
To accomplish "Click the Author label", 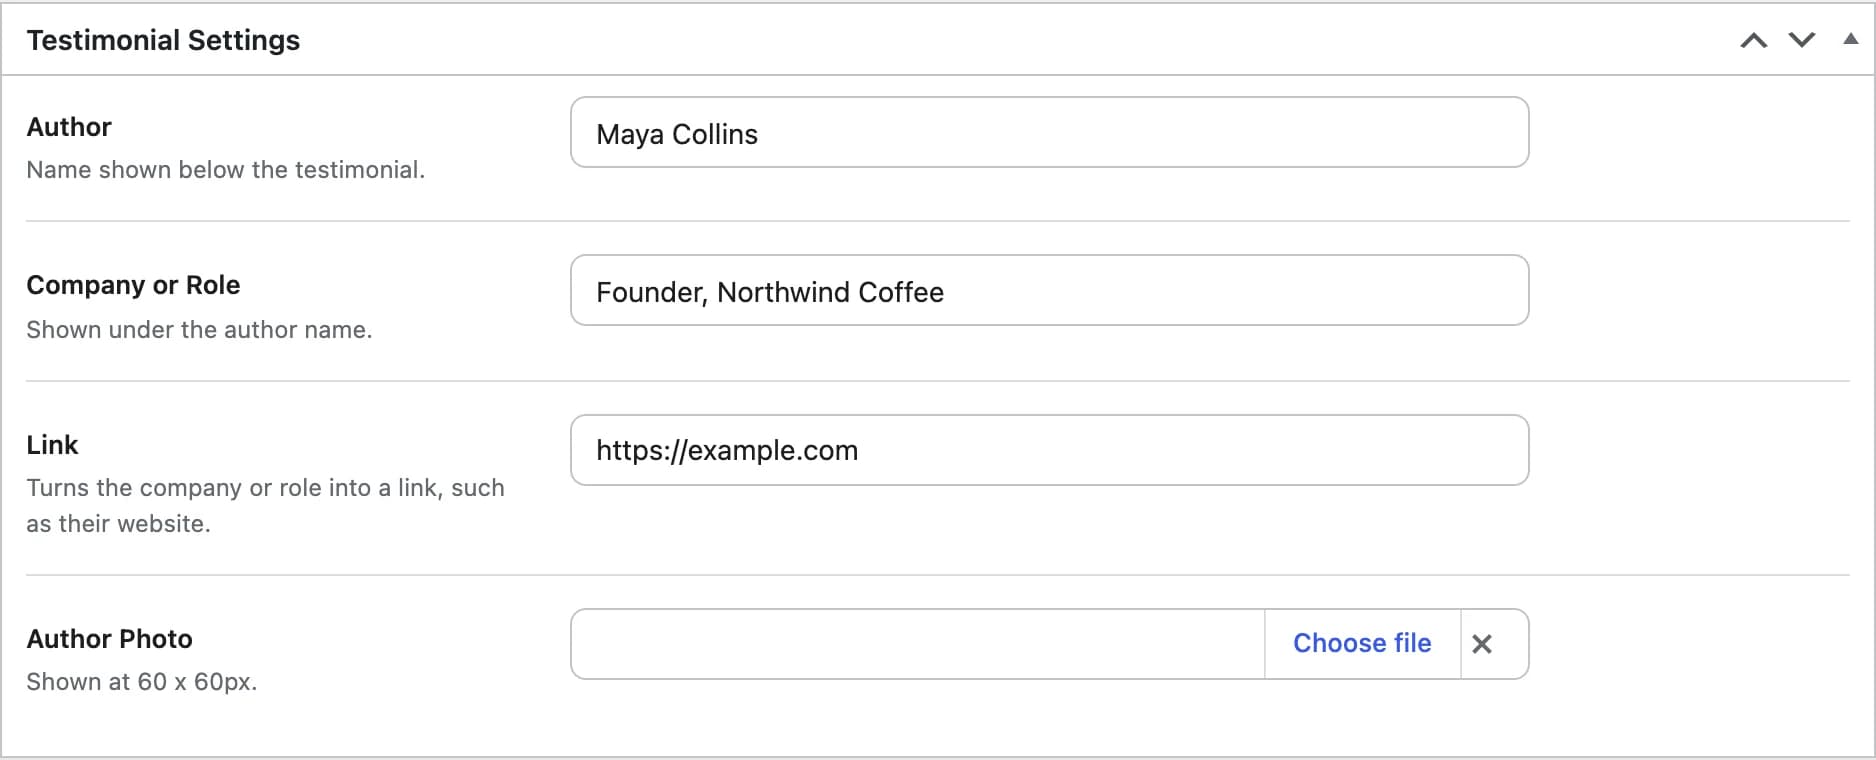I will click(x=69, y=127).
